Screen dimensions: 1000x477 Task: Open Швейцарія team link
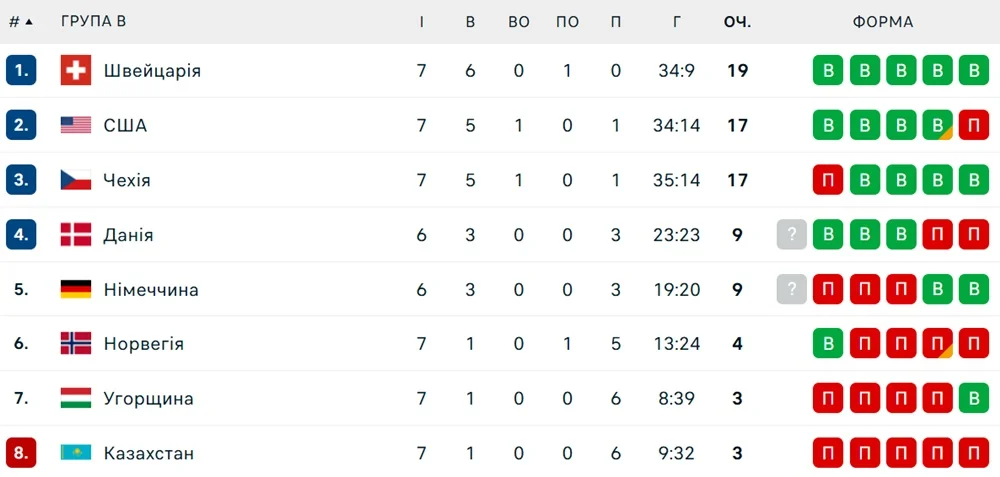152,71
